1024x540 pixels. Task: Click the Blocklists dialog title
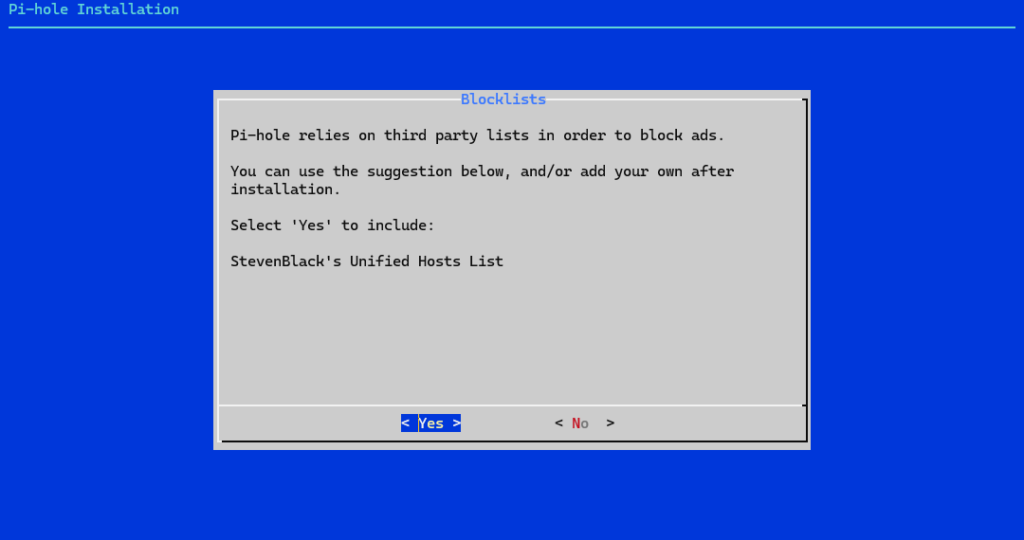click(x=503, y=99)
